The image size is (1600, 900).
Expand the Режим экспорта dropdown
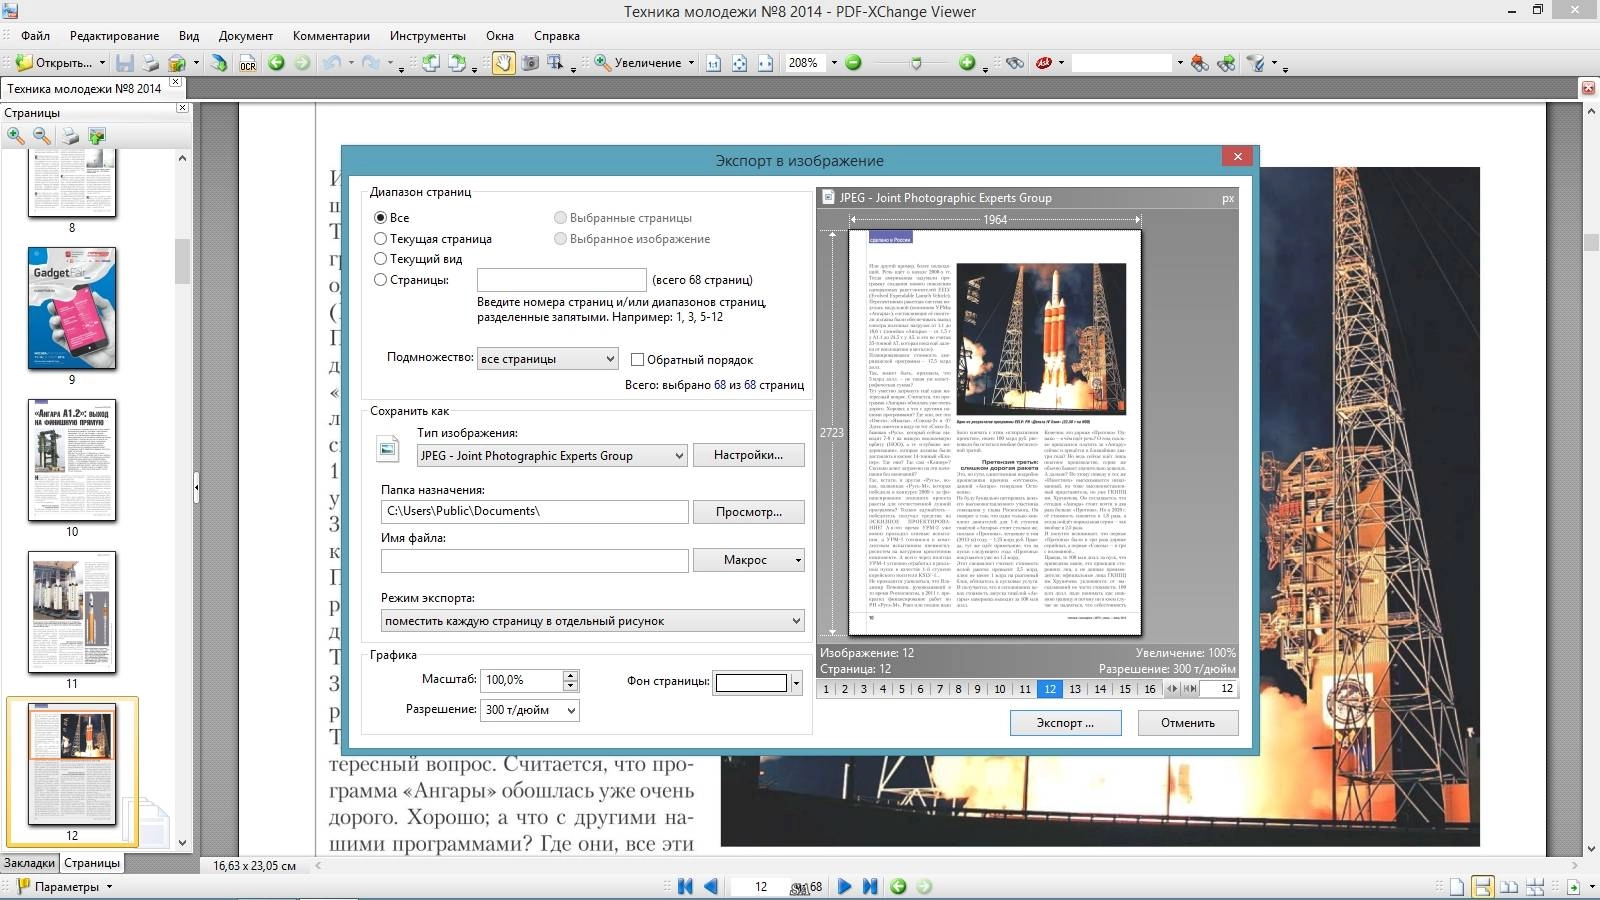[x=593, y=620]
